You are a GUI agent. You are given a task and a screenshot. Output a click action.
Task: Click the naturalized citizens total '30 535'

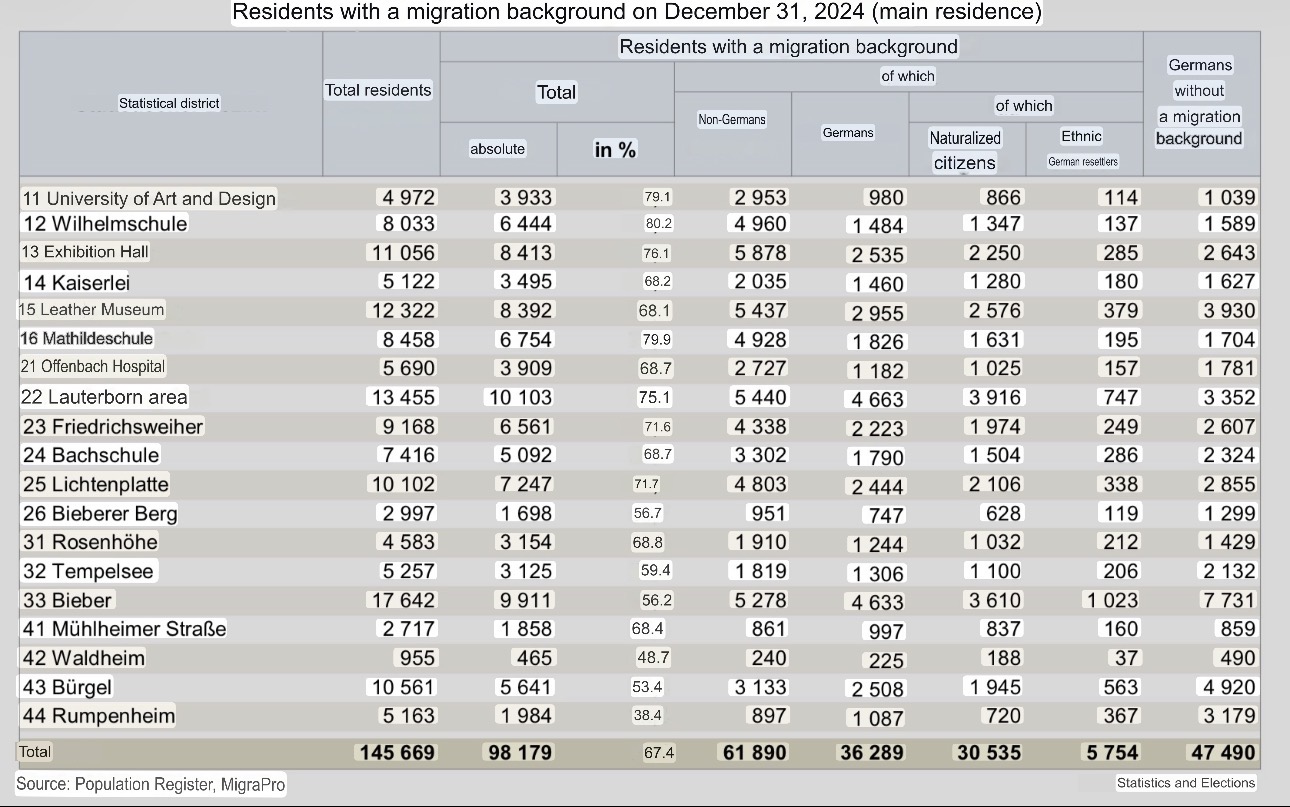[989, 752]
